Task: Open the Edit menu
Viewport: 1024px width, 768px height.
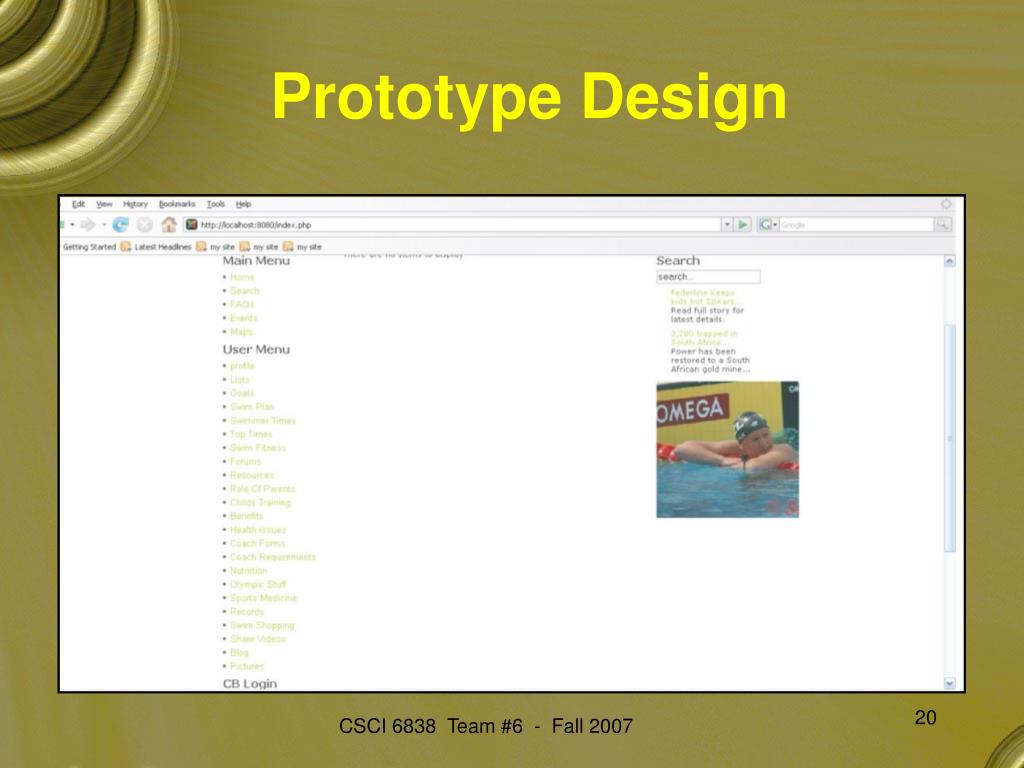Action: 78,204
